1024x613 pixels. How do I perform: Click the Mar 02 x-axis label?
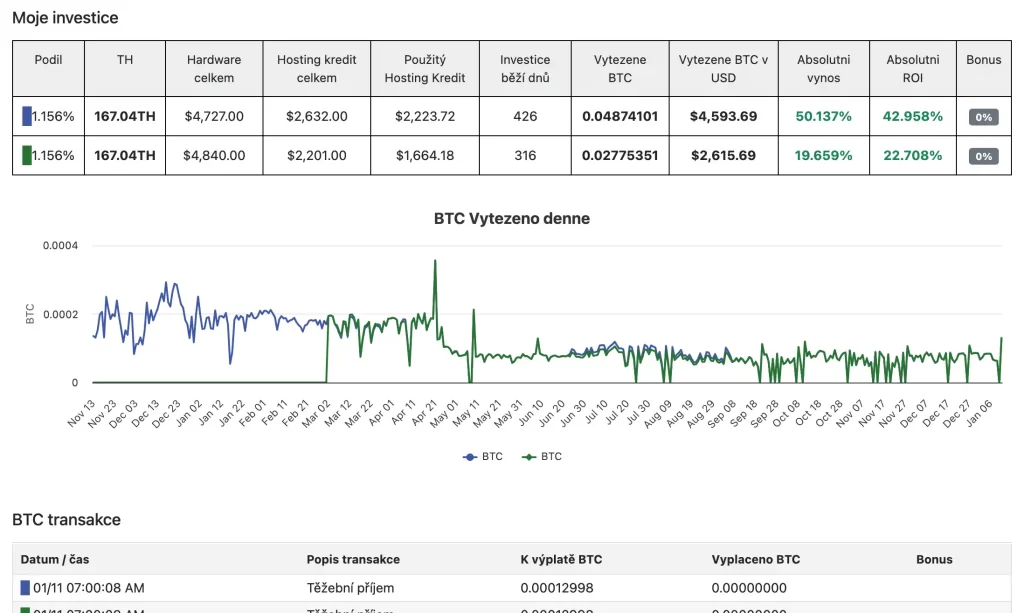click(316, 413)
